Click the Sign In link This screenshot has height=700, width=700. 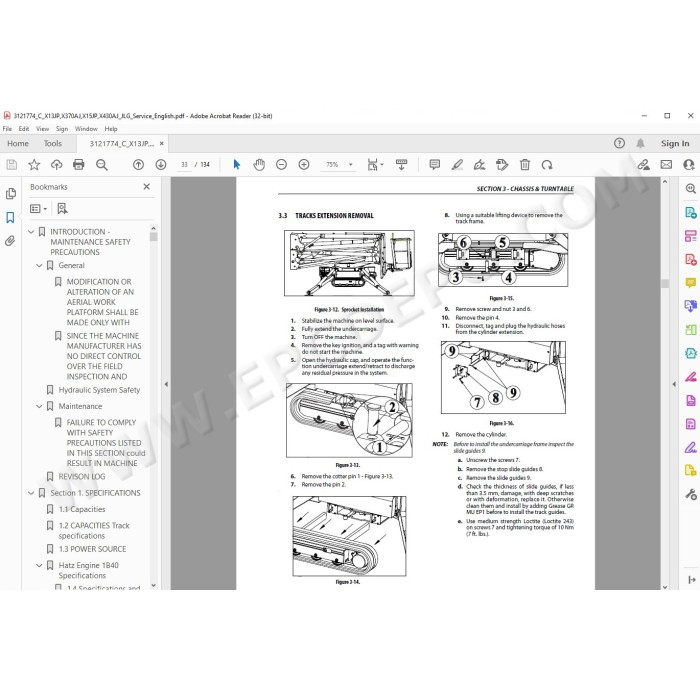point(675,143)
